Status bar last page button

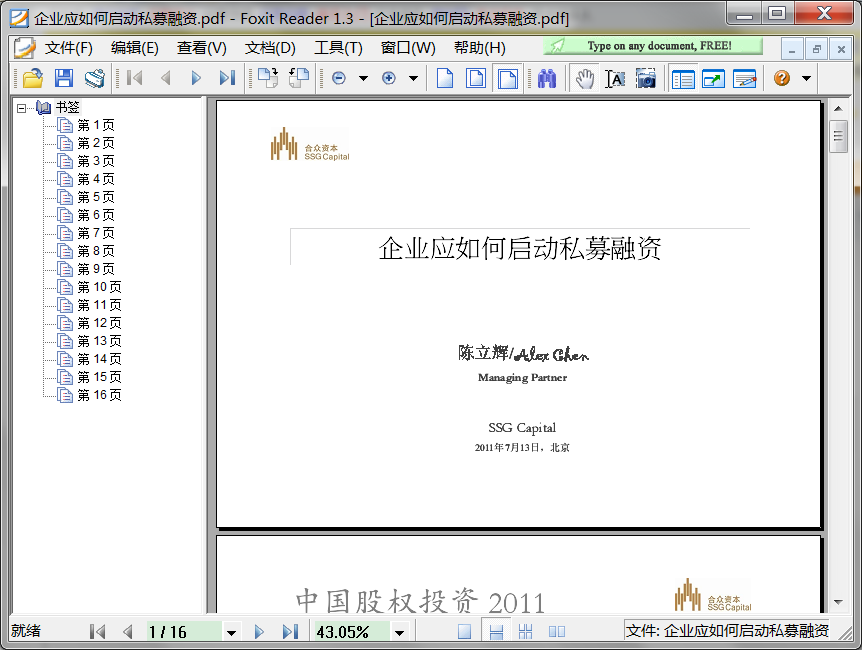pos(290,632)
